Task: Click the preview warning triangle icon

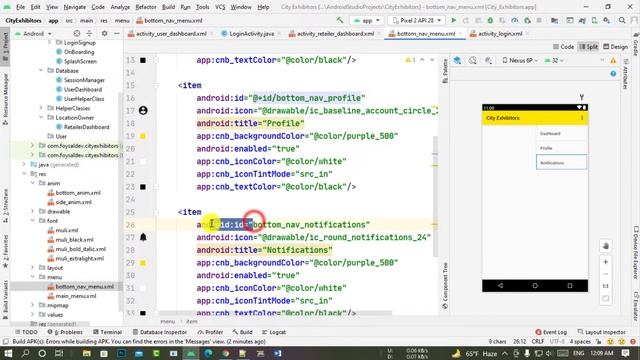Action: point(613,60)
